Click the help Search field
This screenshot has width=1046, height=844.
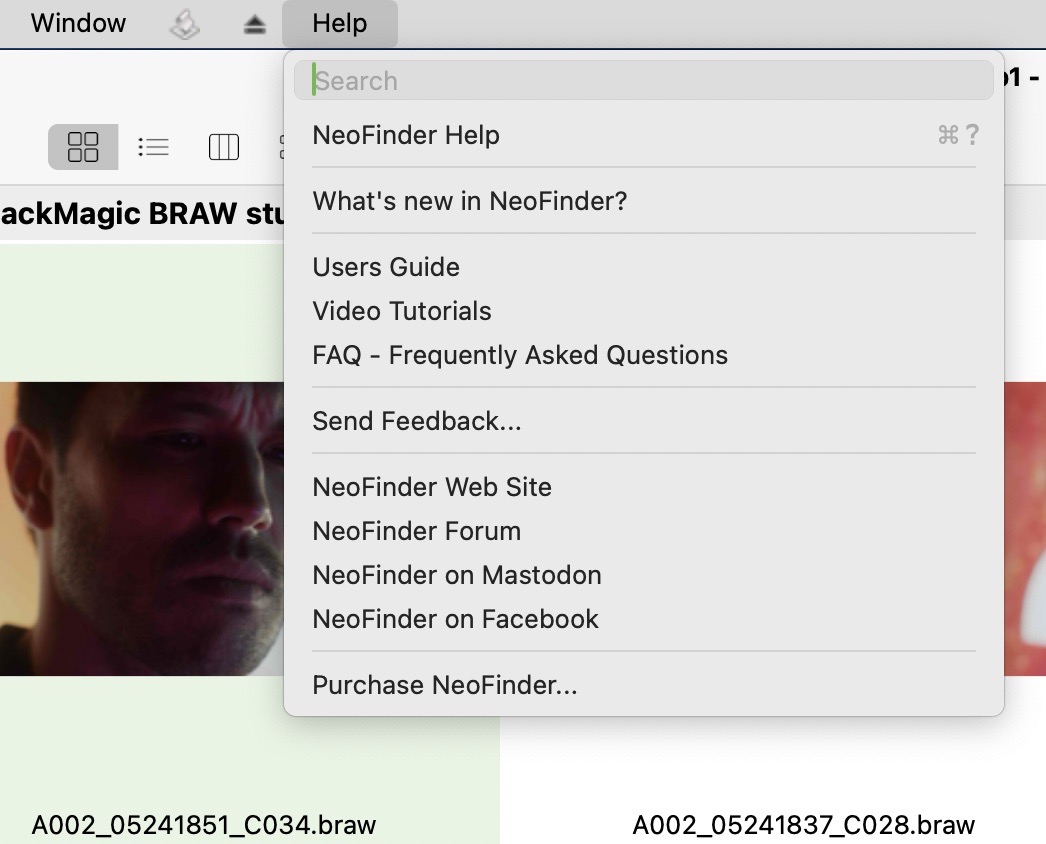(643, 80)
